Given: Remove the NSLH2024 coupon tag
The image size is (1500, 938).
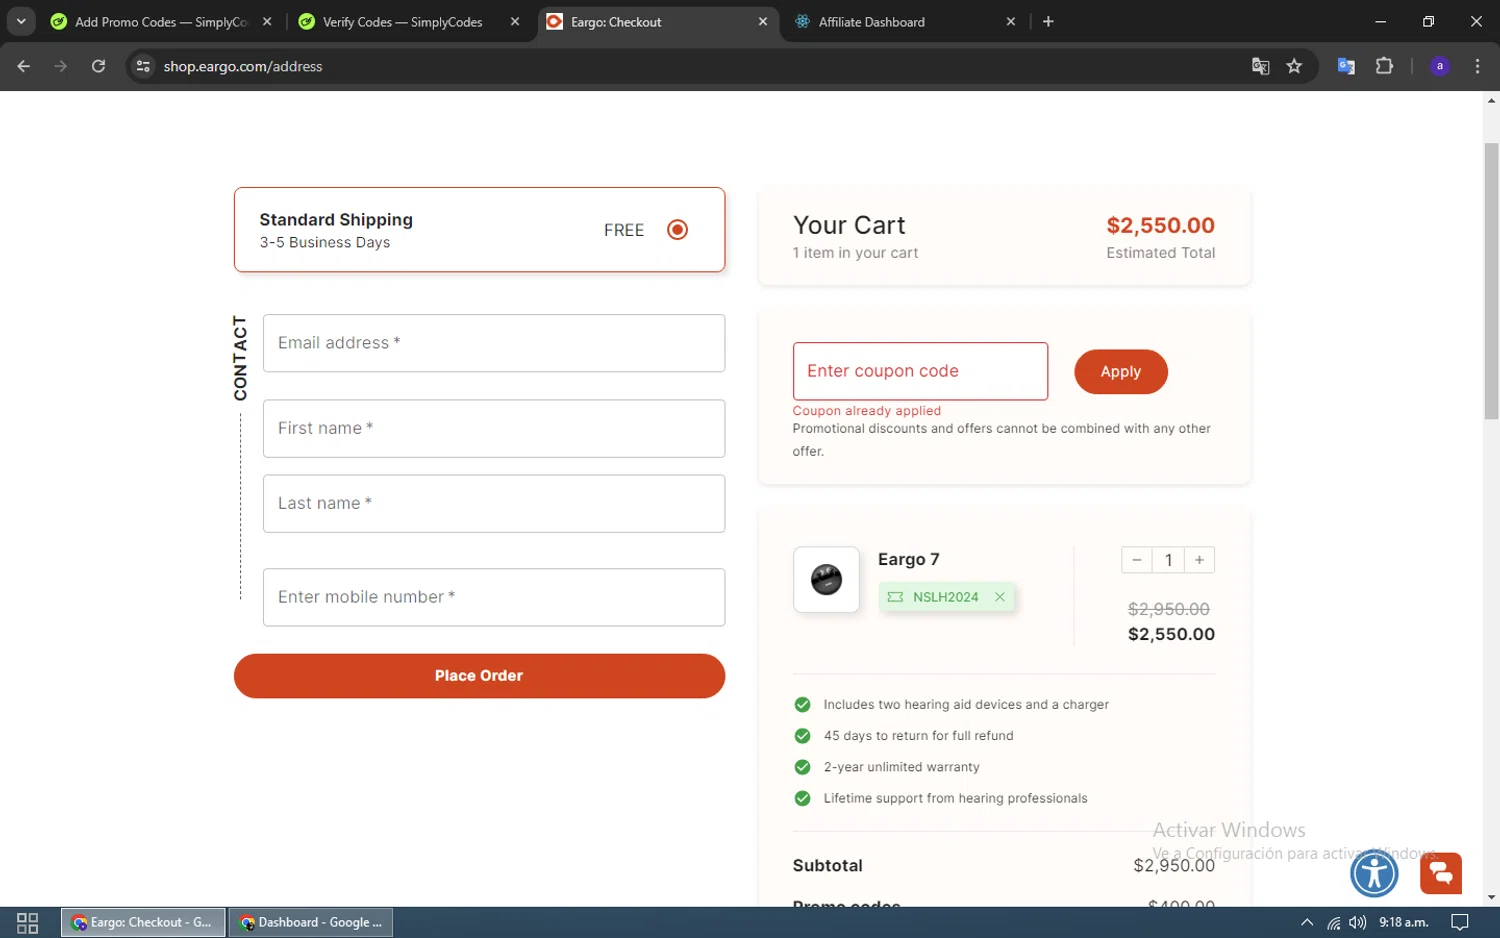Looking at the screenshot, I should point(999,597).
